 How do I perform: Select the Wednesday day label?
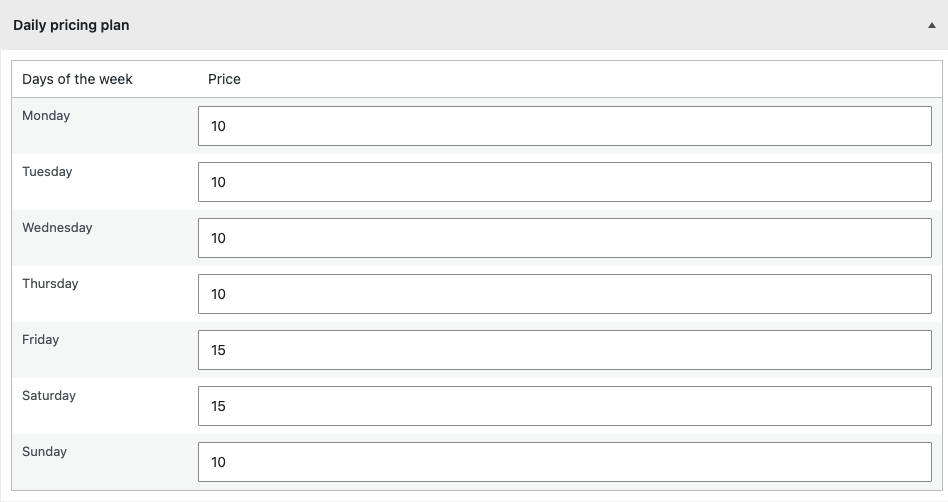click(57, 227)
